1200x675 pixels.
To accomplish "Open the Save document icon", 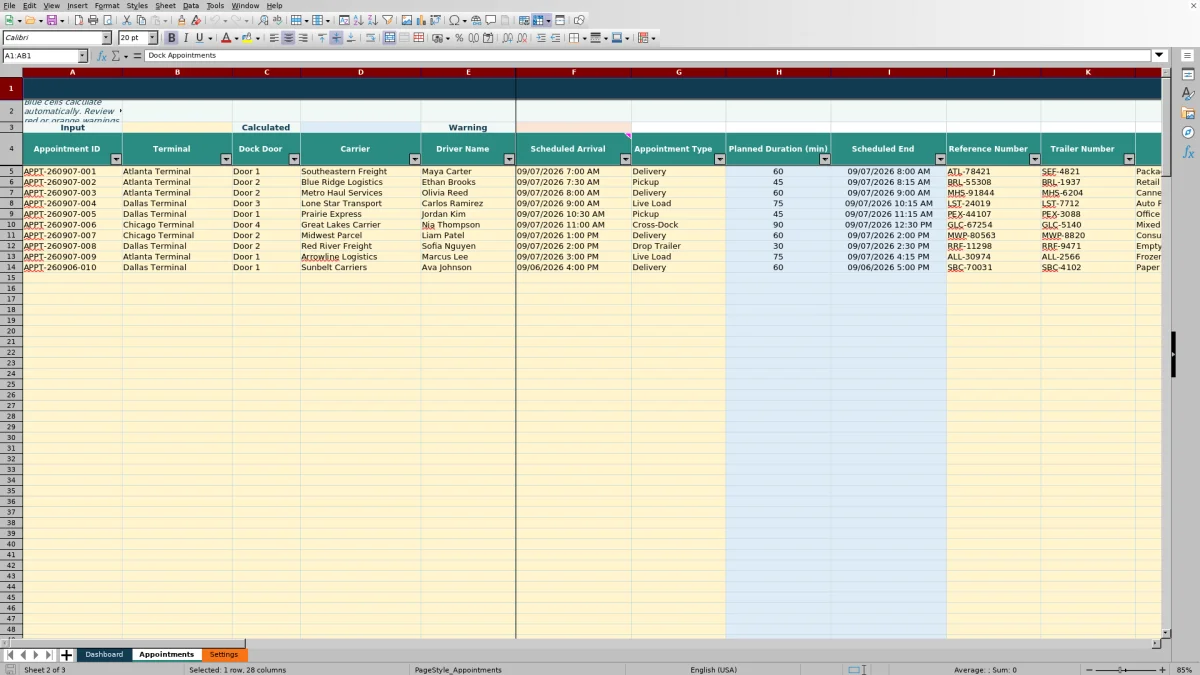I will [x=51, y=20].
